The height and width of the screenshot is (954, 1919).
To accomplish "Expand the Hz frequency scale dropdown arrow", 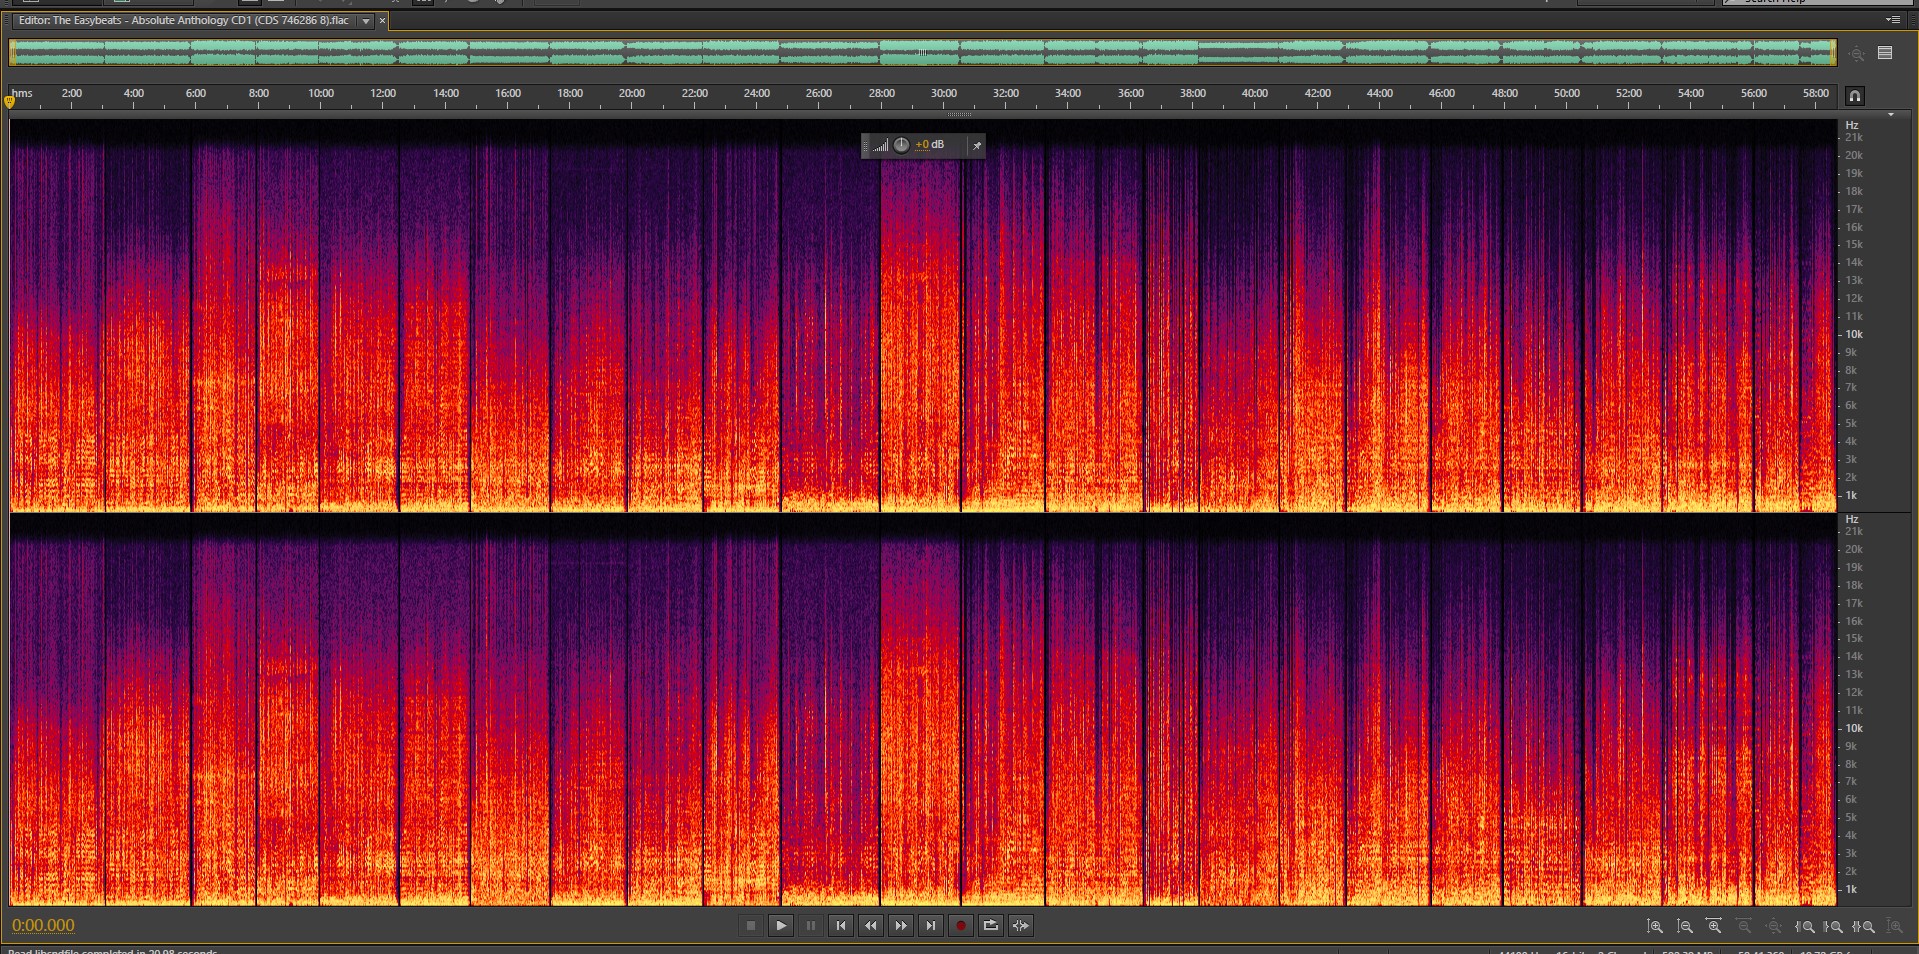I will pos(1891,116).
